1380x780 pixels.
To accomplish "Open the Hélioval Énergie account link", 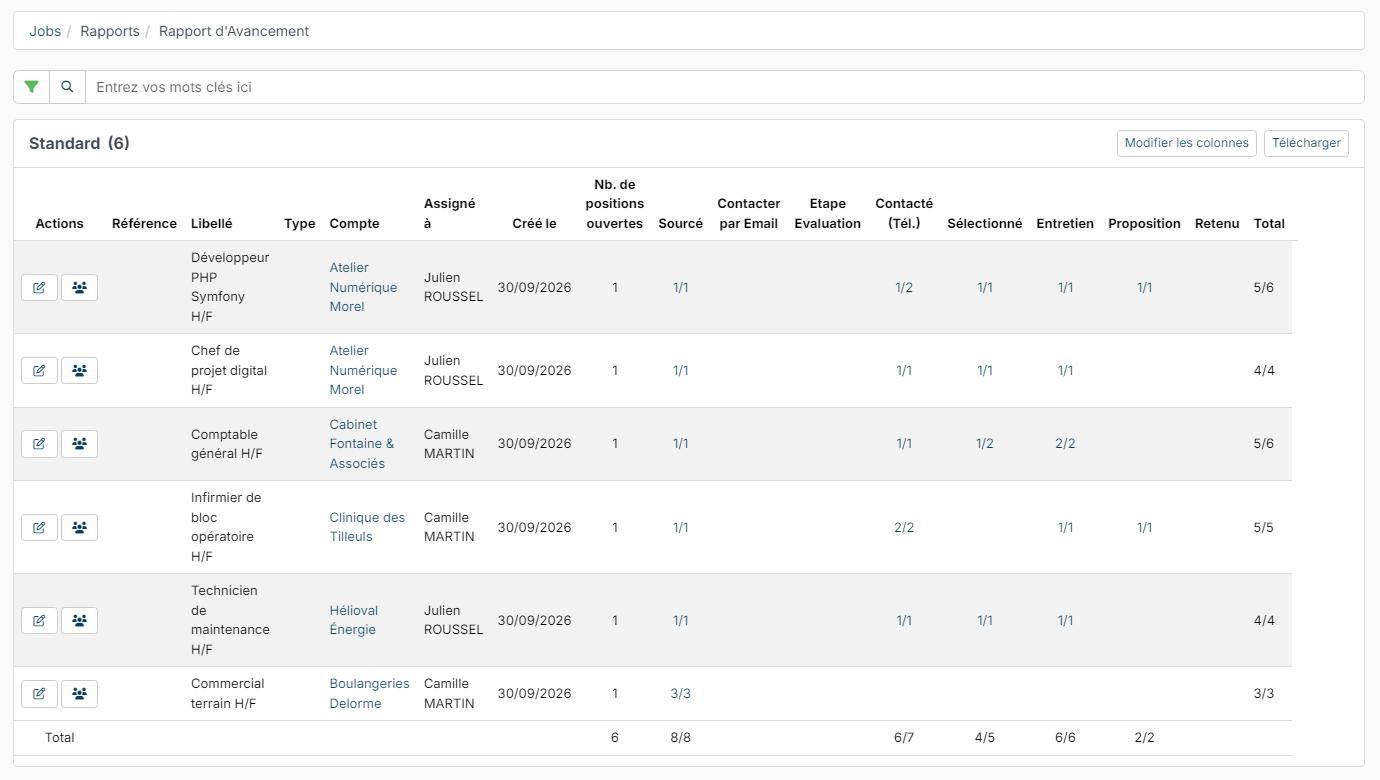I will 353,620.
